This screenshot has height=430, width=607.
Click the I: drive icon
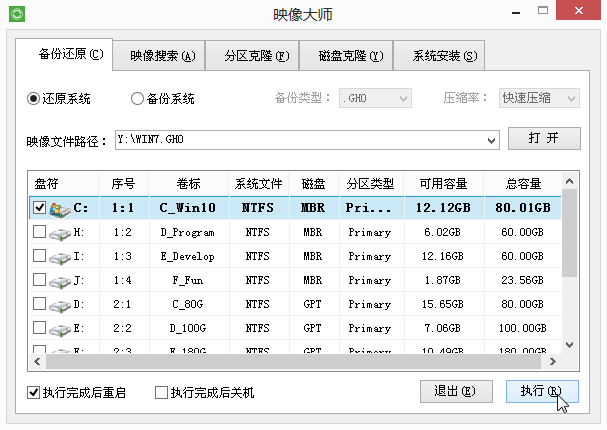point(59,256)
